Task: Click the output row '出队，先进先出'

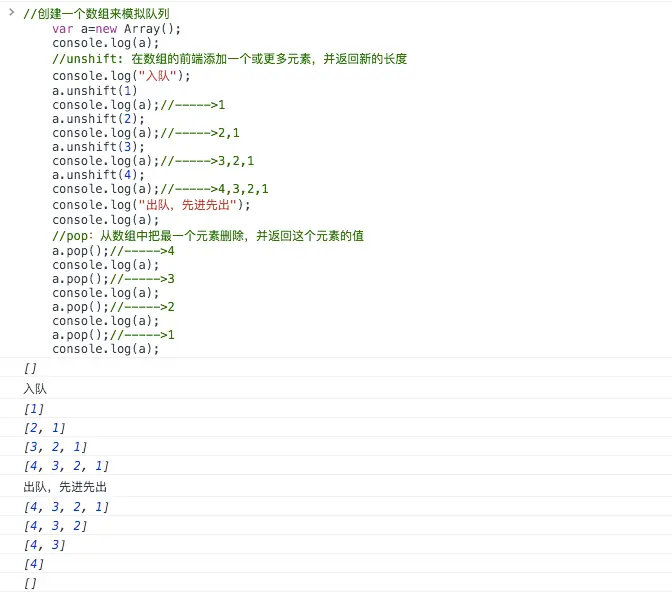Action: (336, 487)
